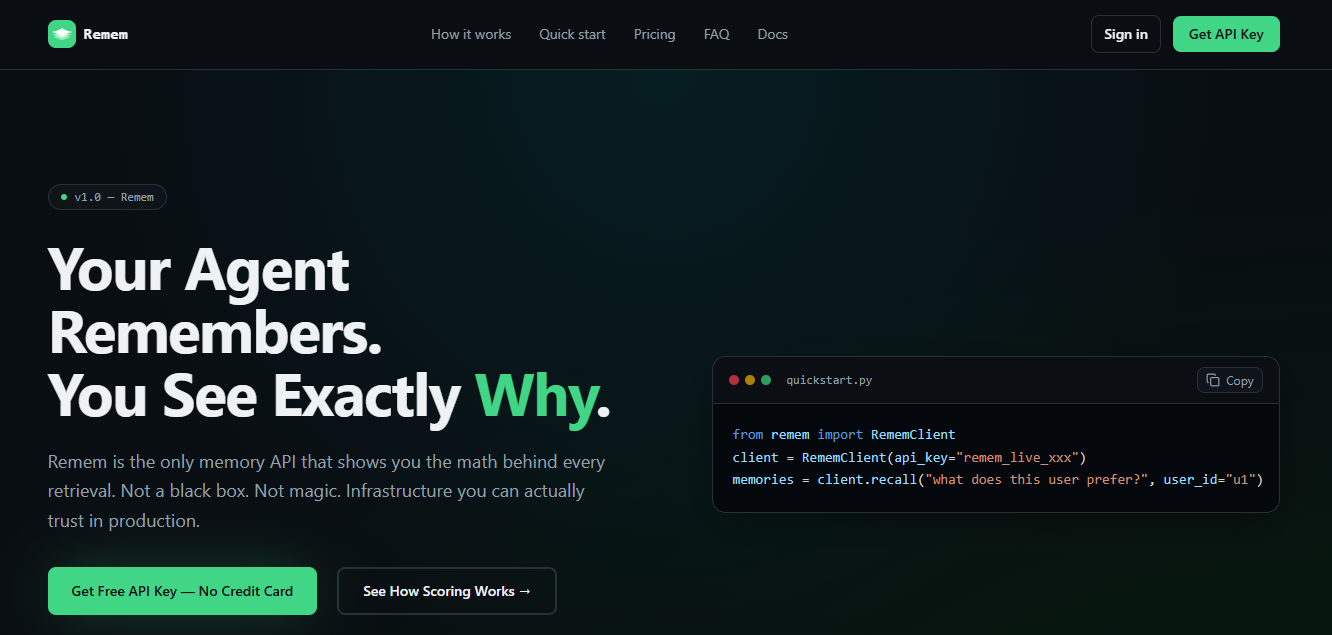Click the yellow dot in code window
1332x635 pixels.
(x=750, y=380)
